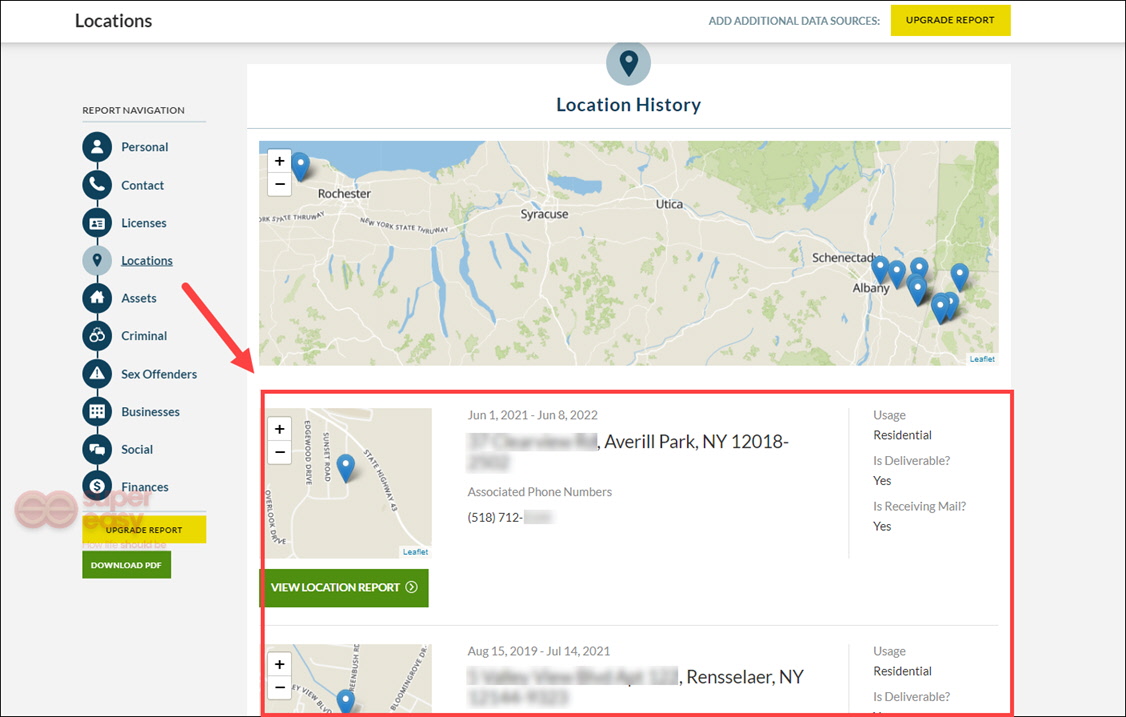
Task: Click the Utica label on the map
Action: click(x=669, y=204)
